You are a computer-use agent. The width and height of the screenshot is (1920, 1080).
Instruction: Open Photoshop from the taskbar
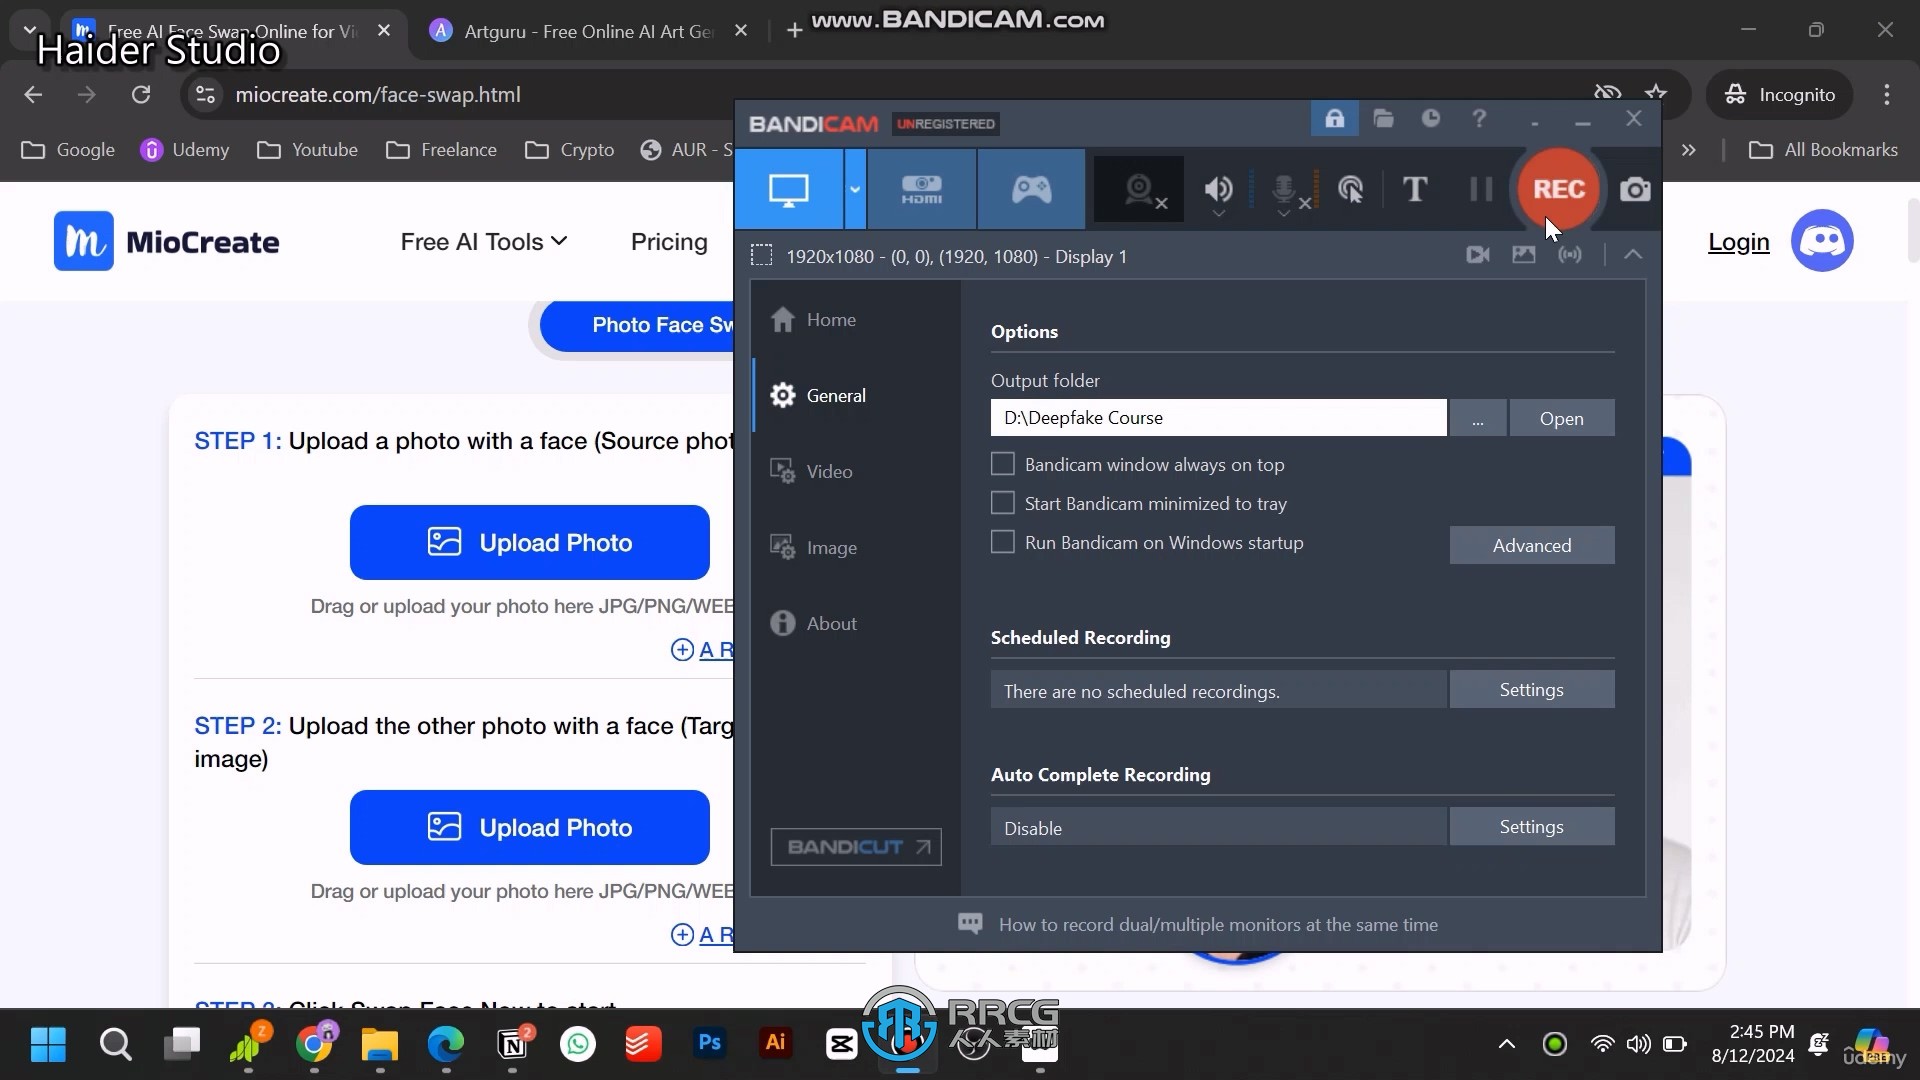(709, 1043)
